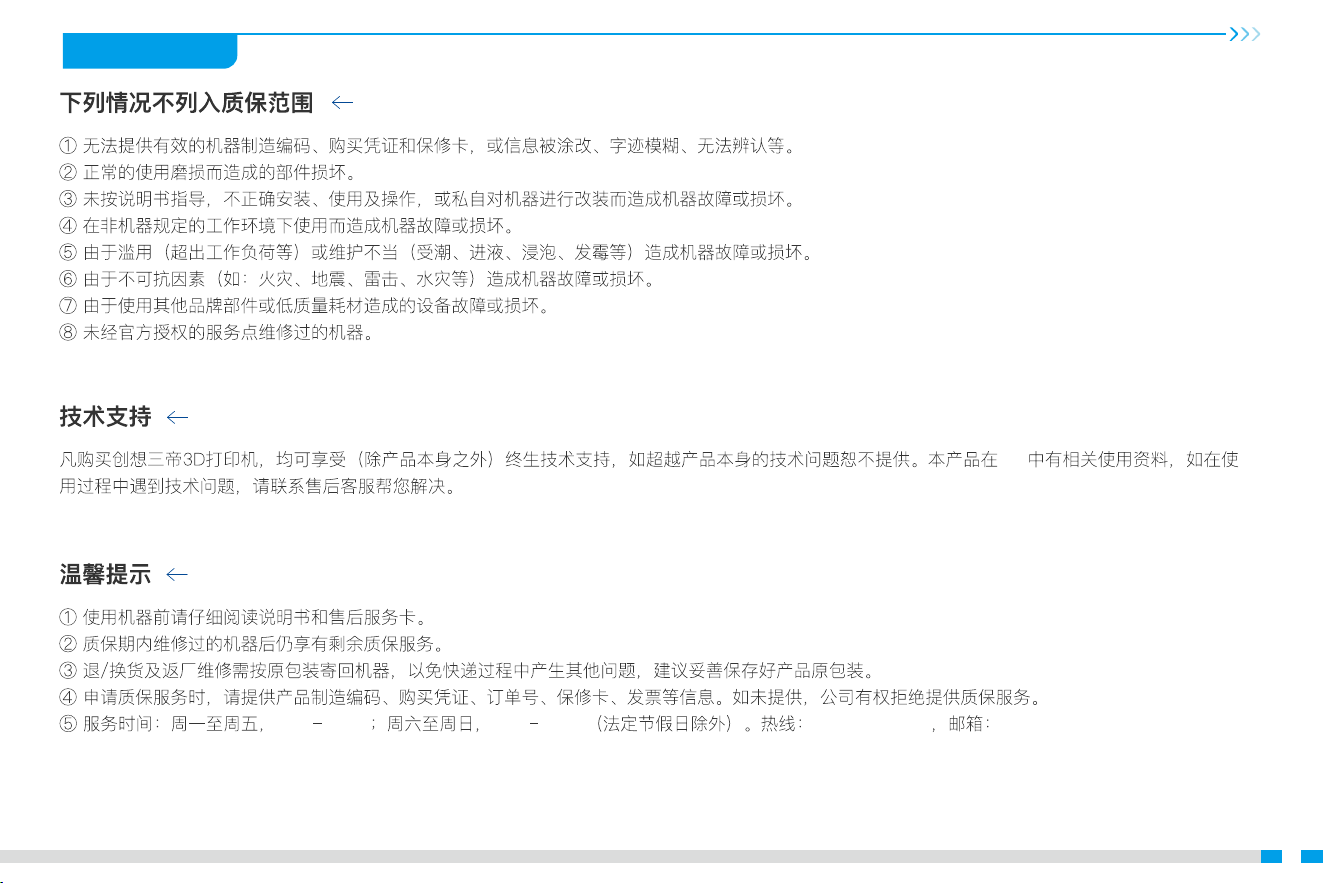Click the triple chevron arrows at top right
1324x883 pixels.
1245,34
